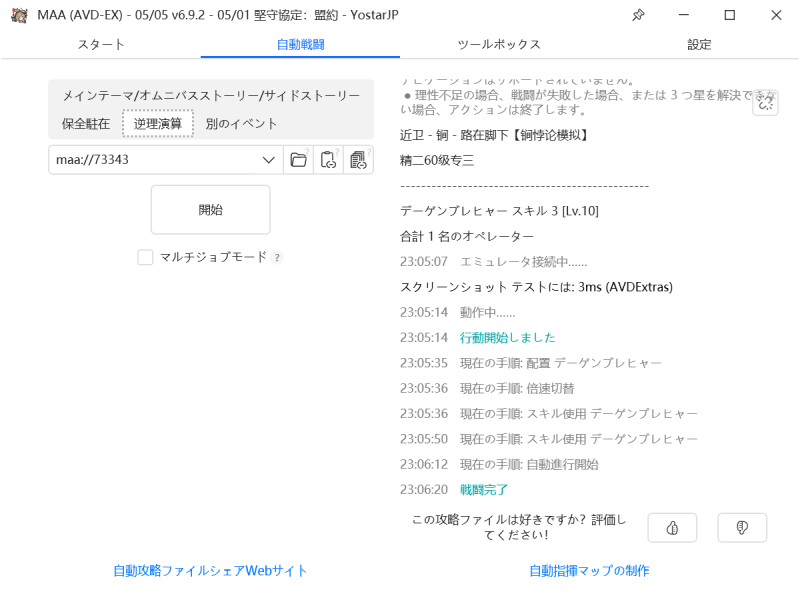The height and width of the screenshot is (600, 800).
Task: Select the 保全駐在 mode
Action: pos(86,123)
